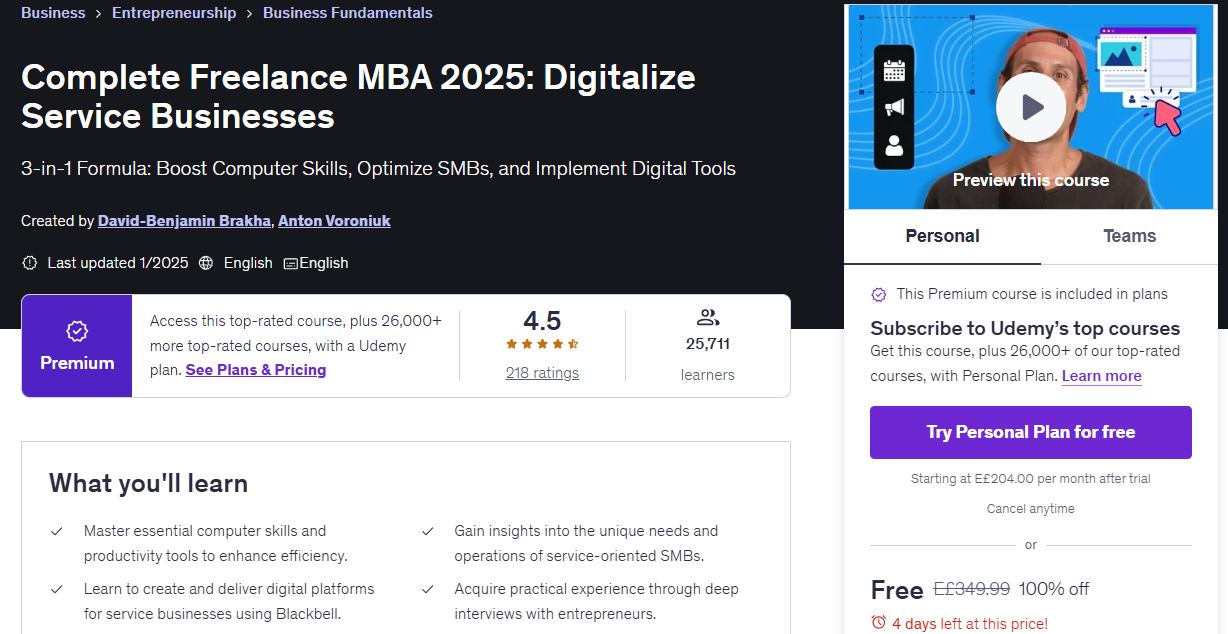Screen dimensions: 1228x634
Task: Go to Business Fundamentals category
Action: [x=348, y=13]
